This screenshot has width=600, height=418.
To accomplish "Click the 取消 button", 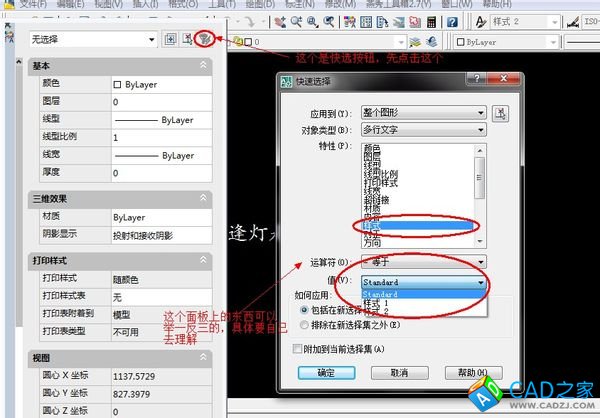I will tap(398, 372).
